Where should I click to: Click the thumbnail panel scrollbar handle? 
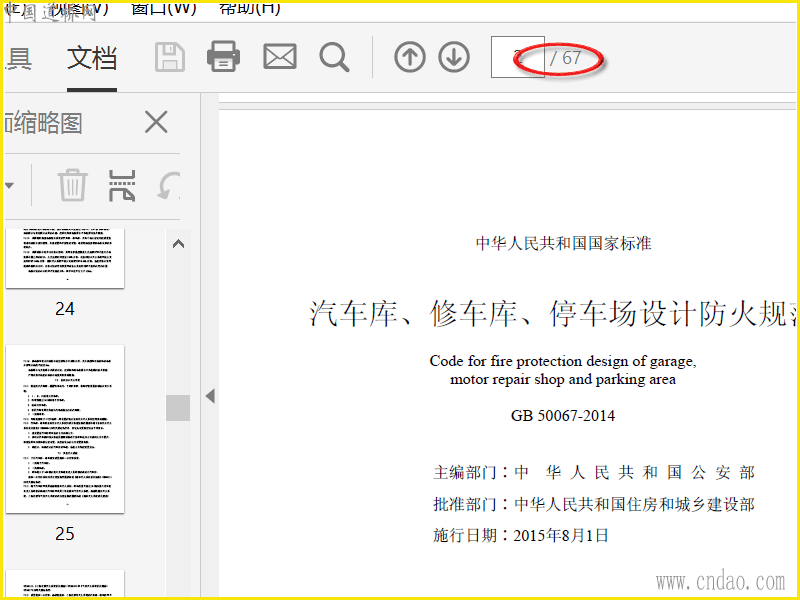(178, 408)
